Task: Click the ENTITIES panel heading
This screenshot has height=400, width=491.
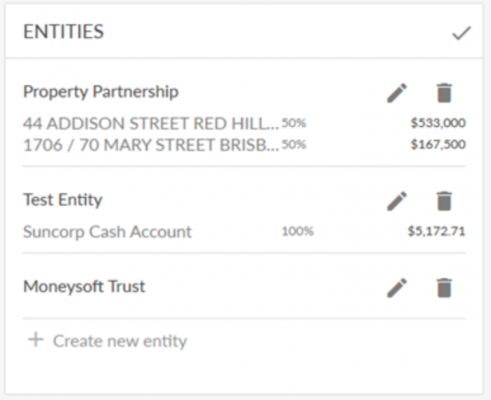Action: click(63, 32)
